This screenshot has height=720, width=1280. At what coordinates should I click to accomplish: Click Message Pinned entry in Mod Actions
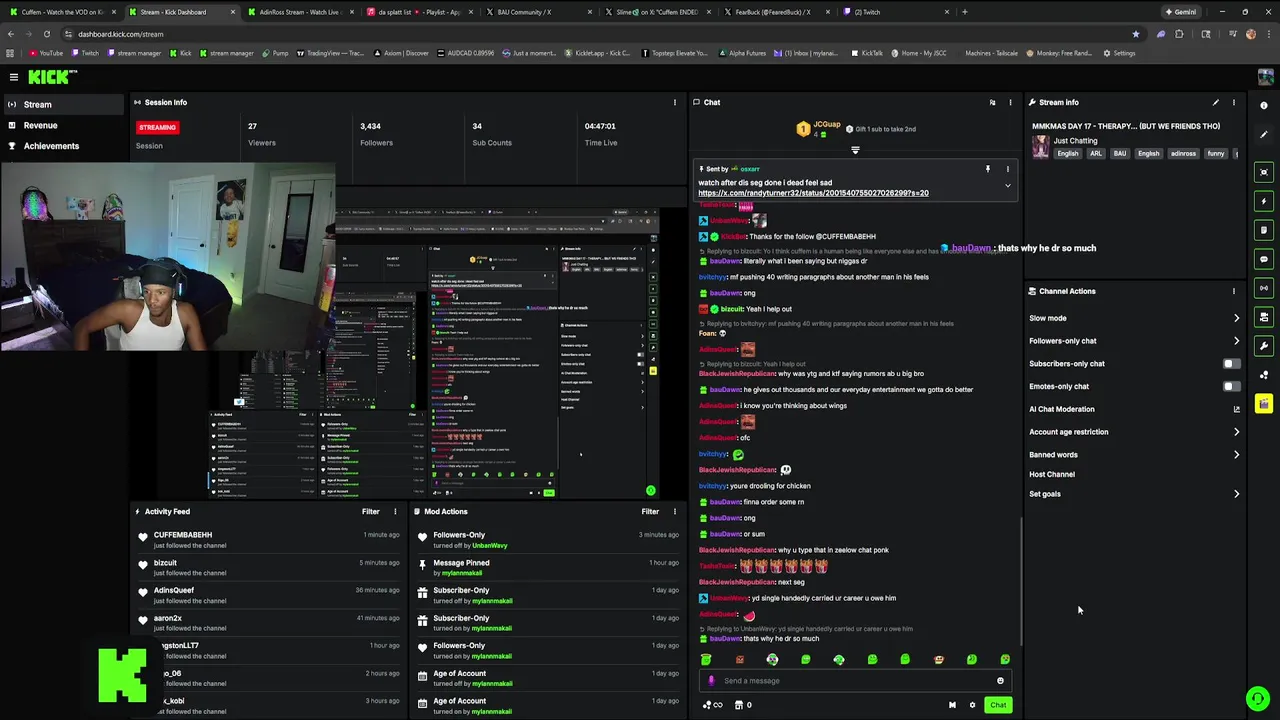click(548, 567)
